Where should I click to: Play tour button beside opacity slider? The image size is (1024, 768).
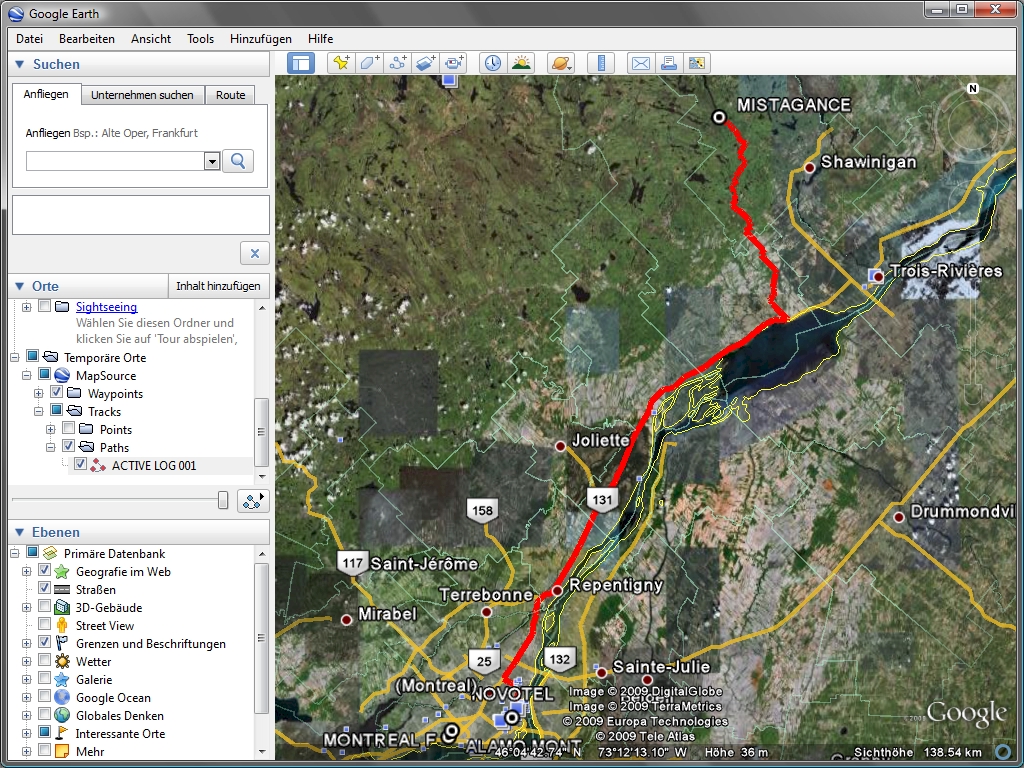coord(253,501)
